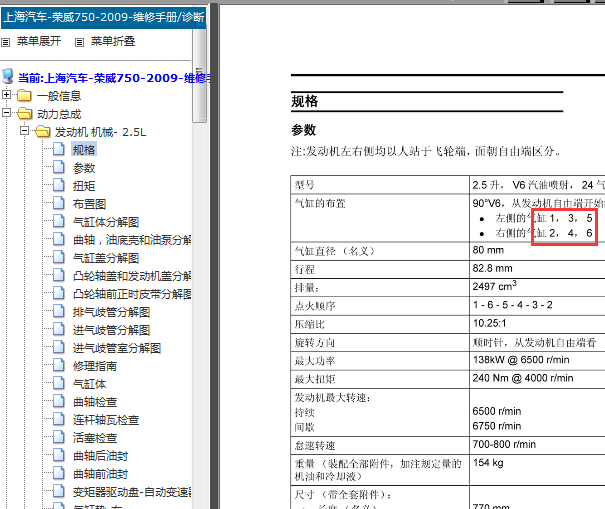Screen dimensions: 605x509
Task: Open the 布置图 page
Action: point(89,204)
